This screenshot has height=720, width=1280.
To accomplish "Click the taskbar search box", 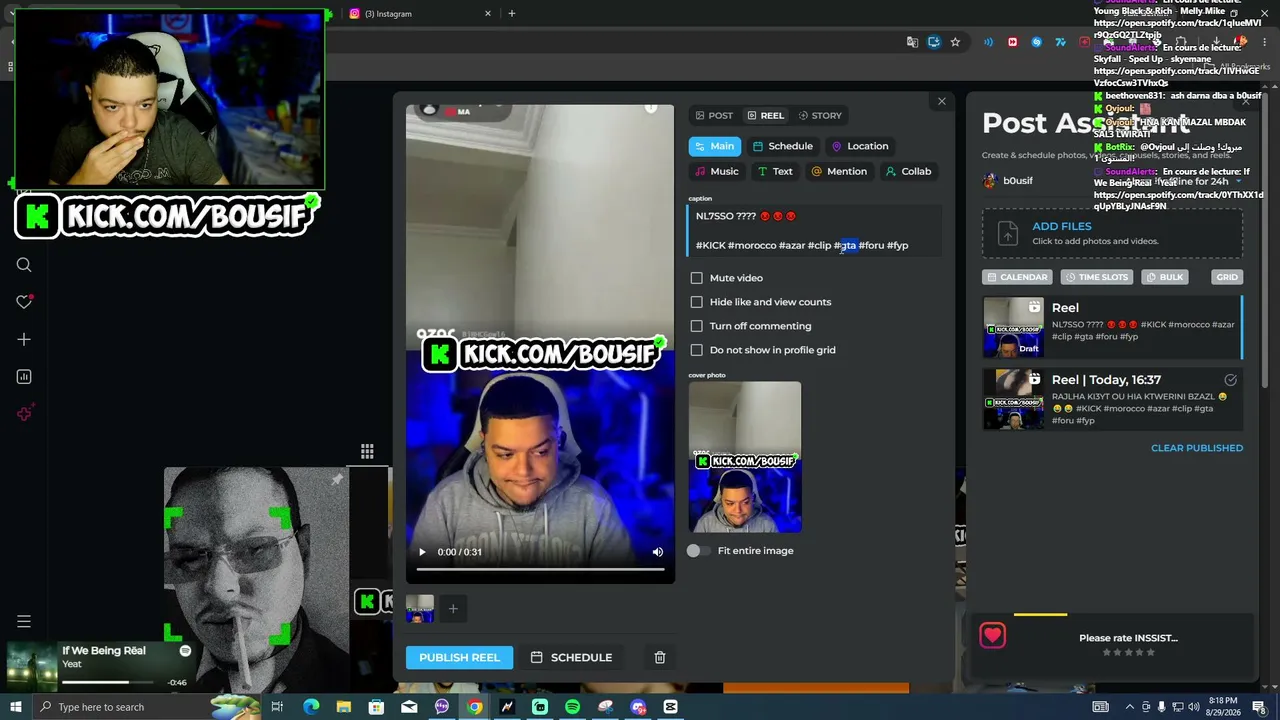I will pos(148,707).
